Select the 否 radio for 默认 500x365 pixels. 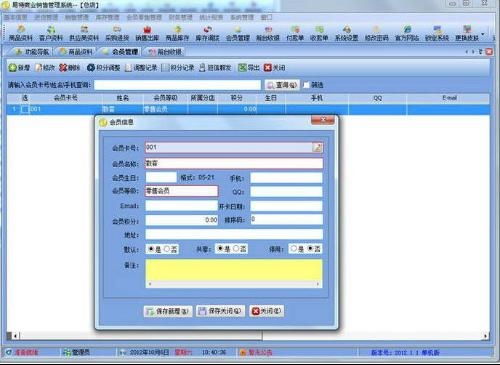(167, 249)
